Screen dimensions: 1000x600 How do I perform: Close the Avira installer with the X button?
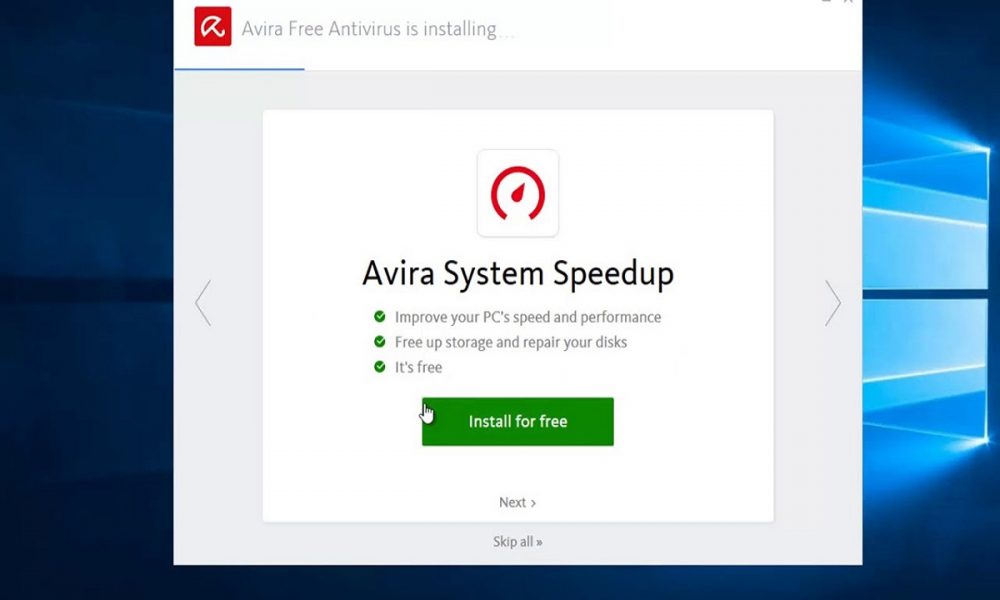click(848, 3)
